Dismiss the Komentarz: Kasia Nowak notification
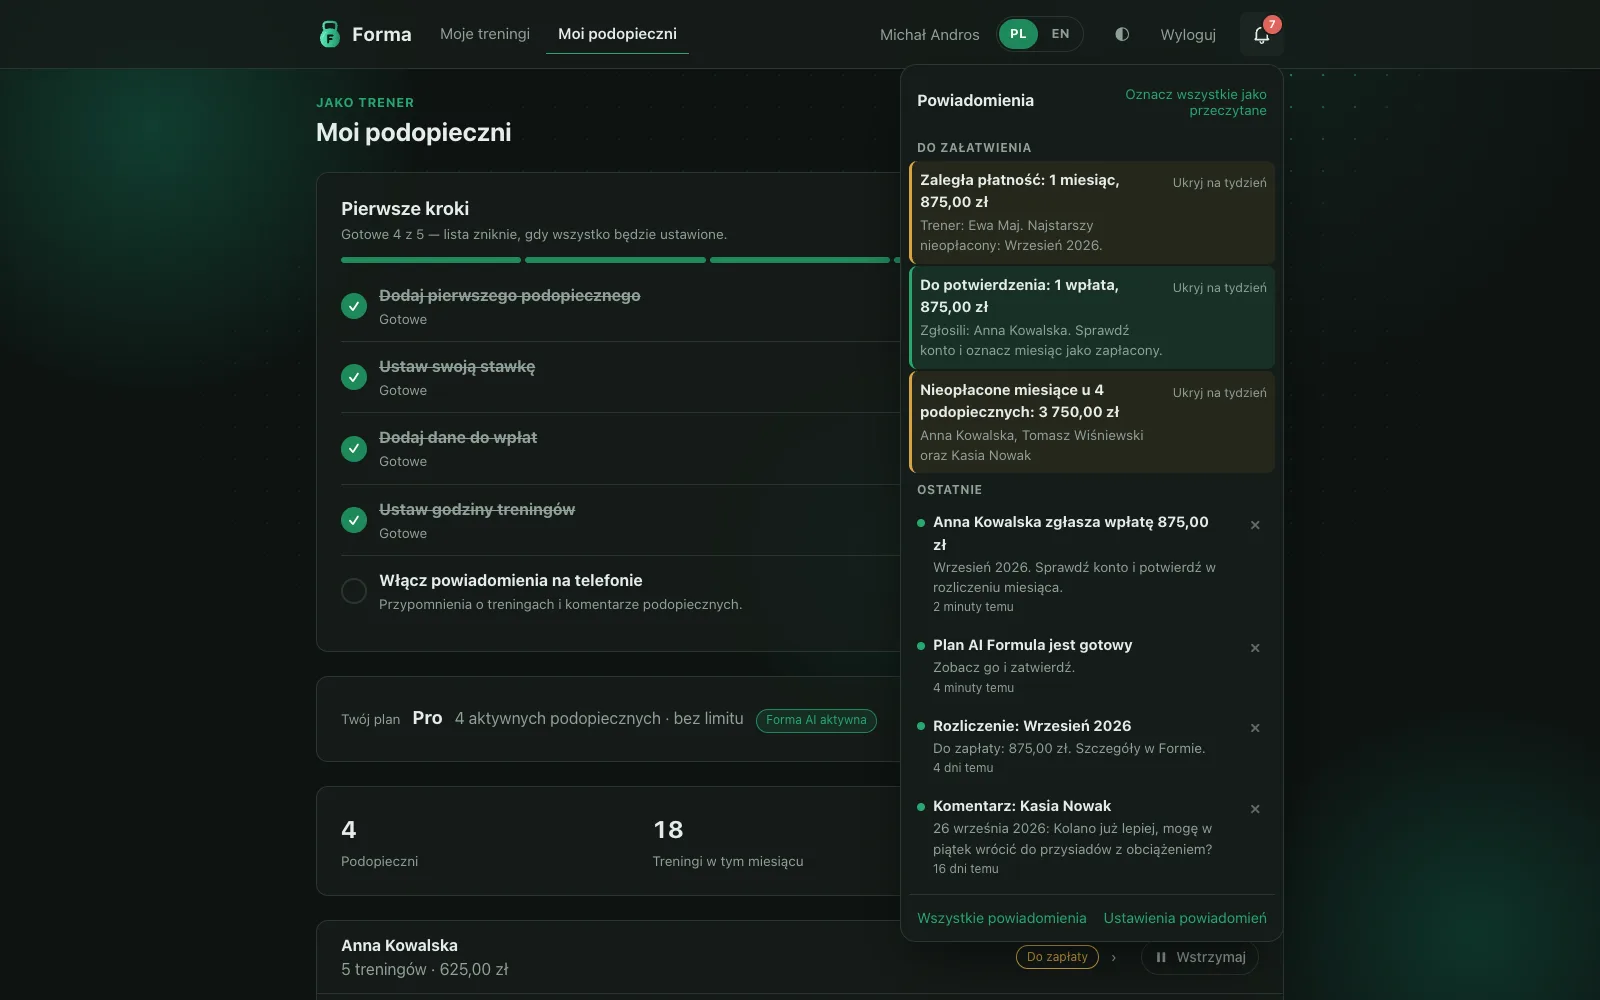The height and width of the screenshot is (1000, 1600). 1255,809
